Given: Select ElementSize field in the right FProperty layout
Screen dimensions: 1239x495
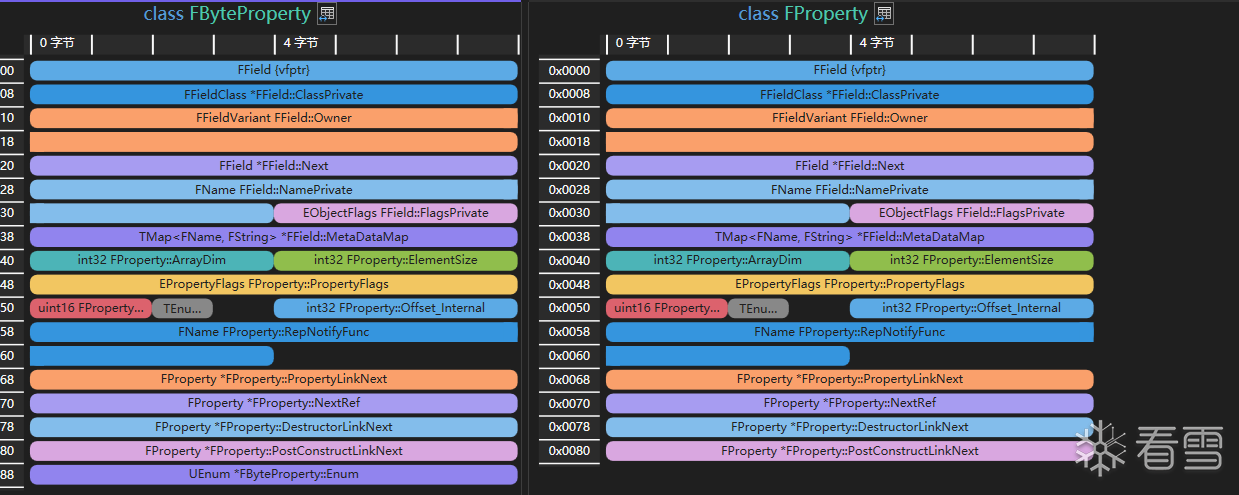Looking at the screenshot, I should [x=971, y=260].
